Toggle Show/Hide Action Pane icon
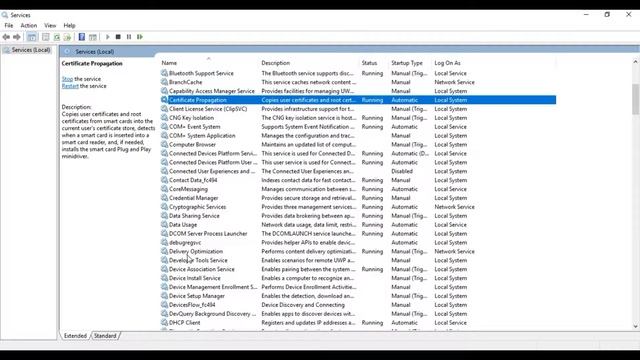 click(x=93, y=37)
